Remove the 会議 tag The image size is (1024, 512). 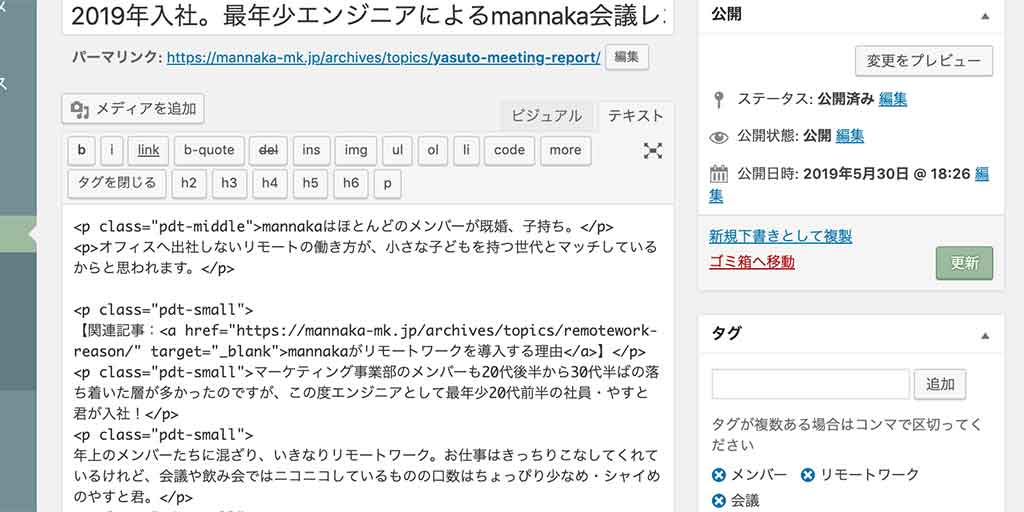718,501
